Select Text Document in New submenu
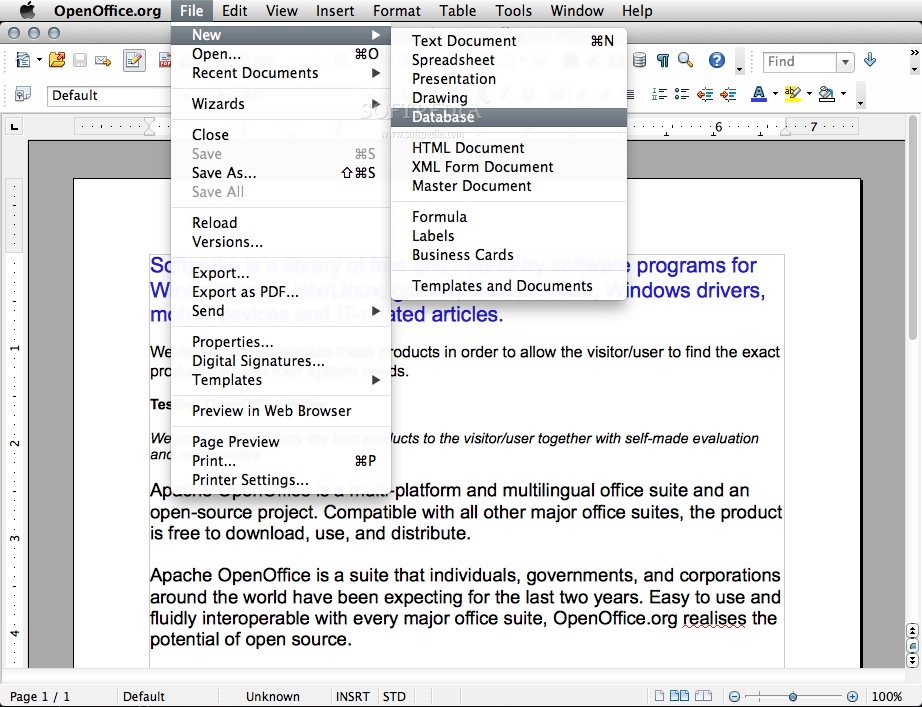Viewport: 922px width, 707px height. [x=509, y=41]
